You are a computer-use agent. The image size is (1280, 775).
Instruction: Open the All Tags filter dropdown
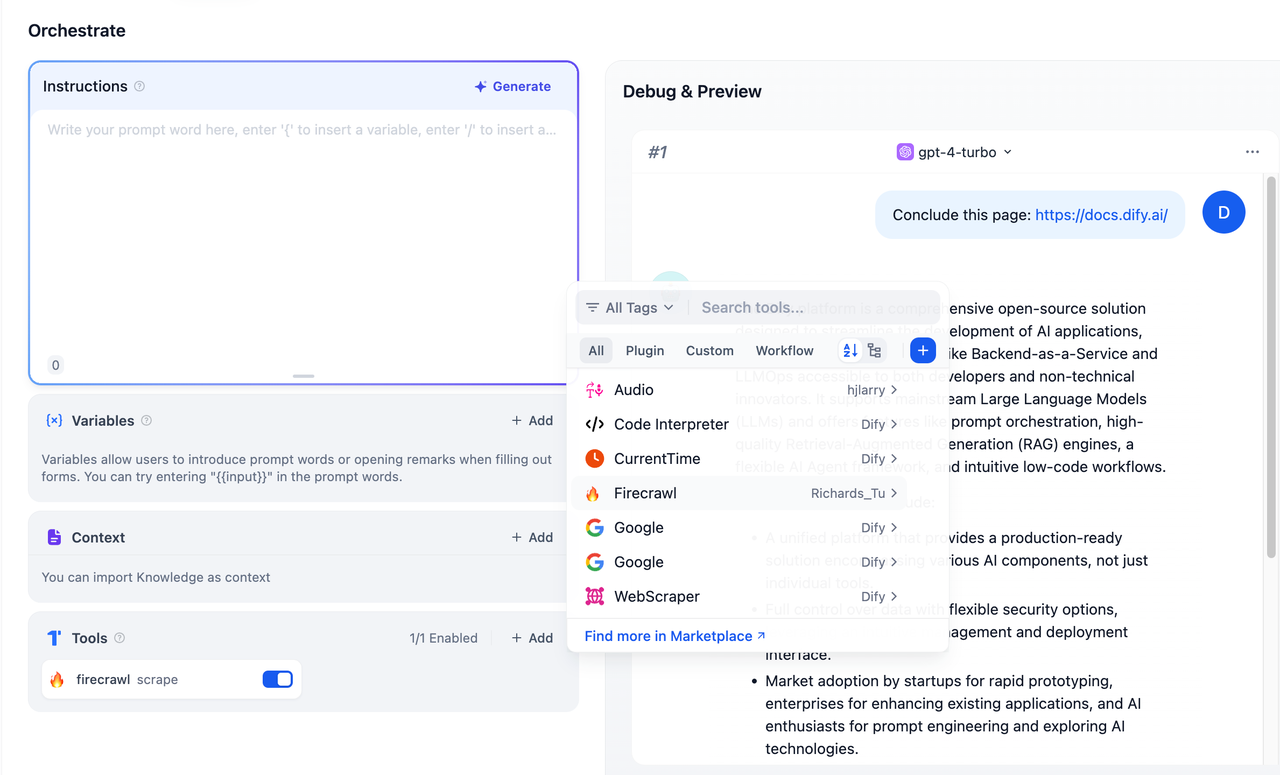(x=630, y=308)
